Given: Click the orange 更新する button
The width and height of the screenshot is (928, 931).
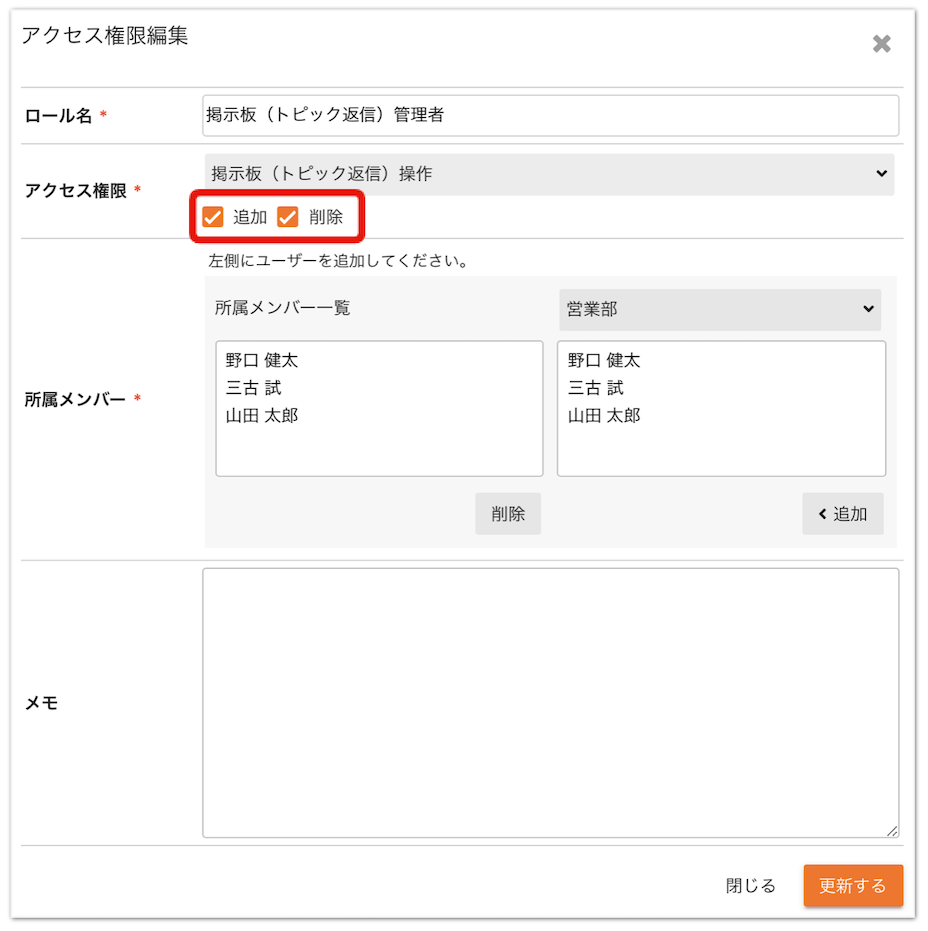Looking at the screenshot, I should point(853,885).
